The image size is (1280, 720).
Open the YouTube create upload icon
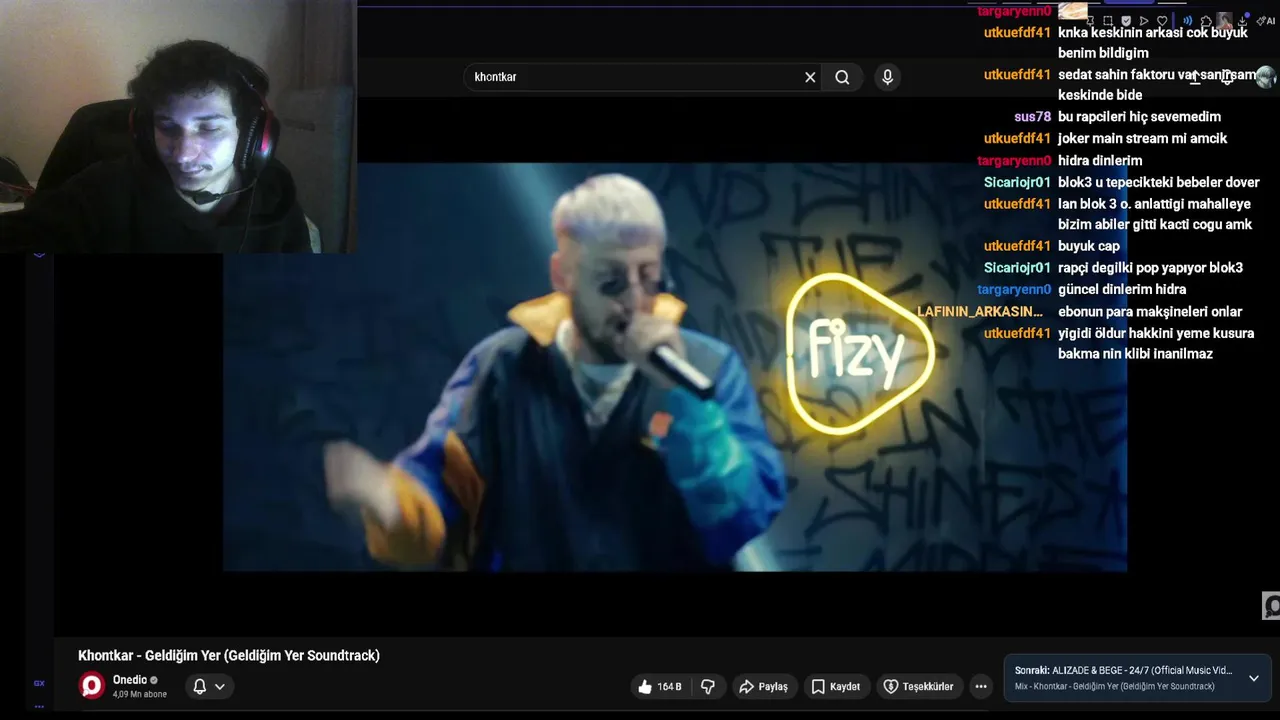pyautogui.click(x=1195, y=77)
